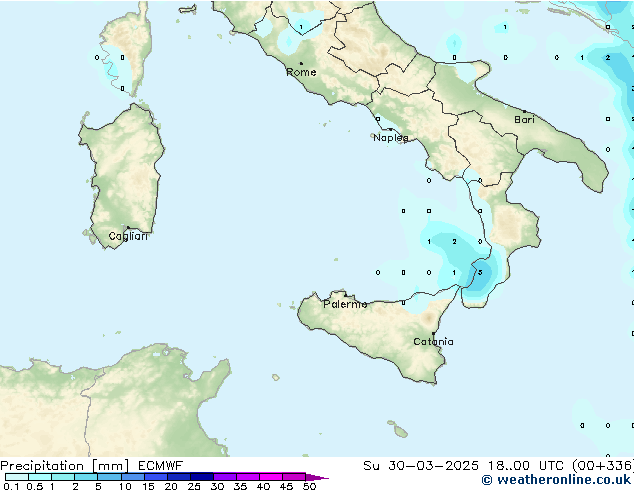Click the ECMWF model name label
634x490 pixels.
161,466
